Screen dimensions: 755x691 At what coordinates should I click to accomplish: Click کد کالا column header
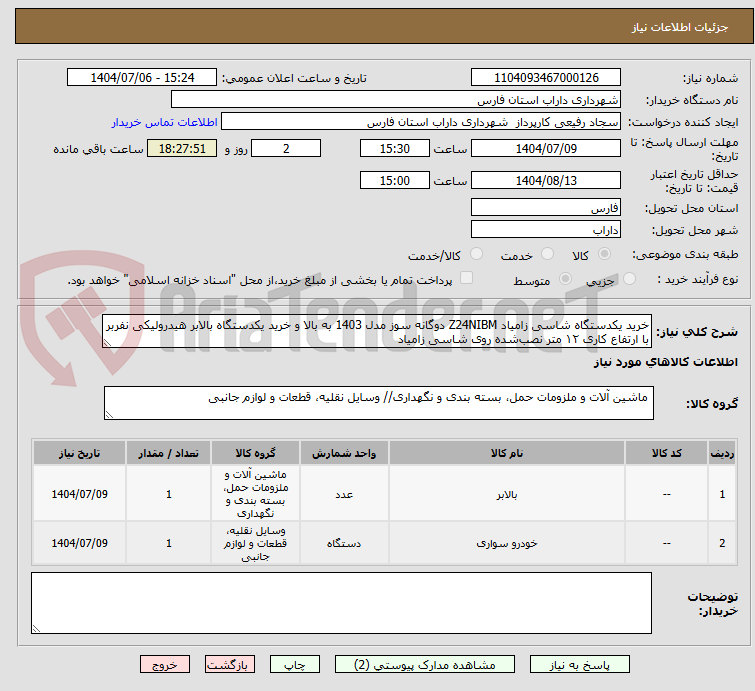pyautogui.click(x=666, y=453)
